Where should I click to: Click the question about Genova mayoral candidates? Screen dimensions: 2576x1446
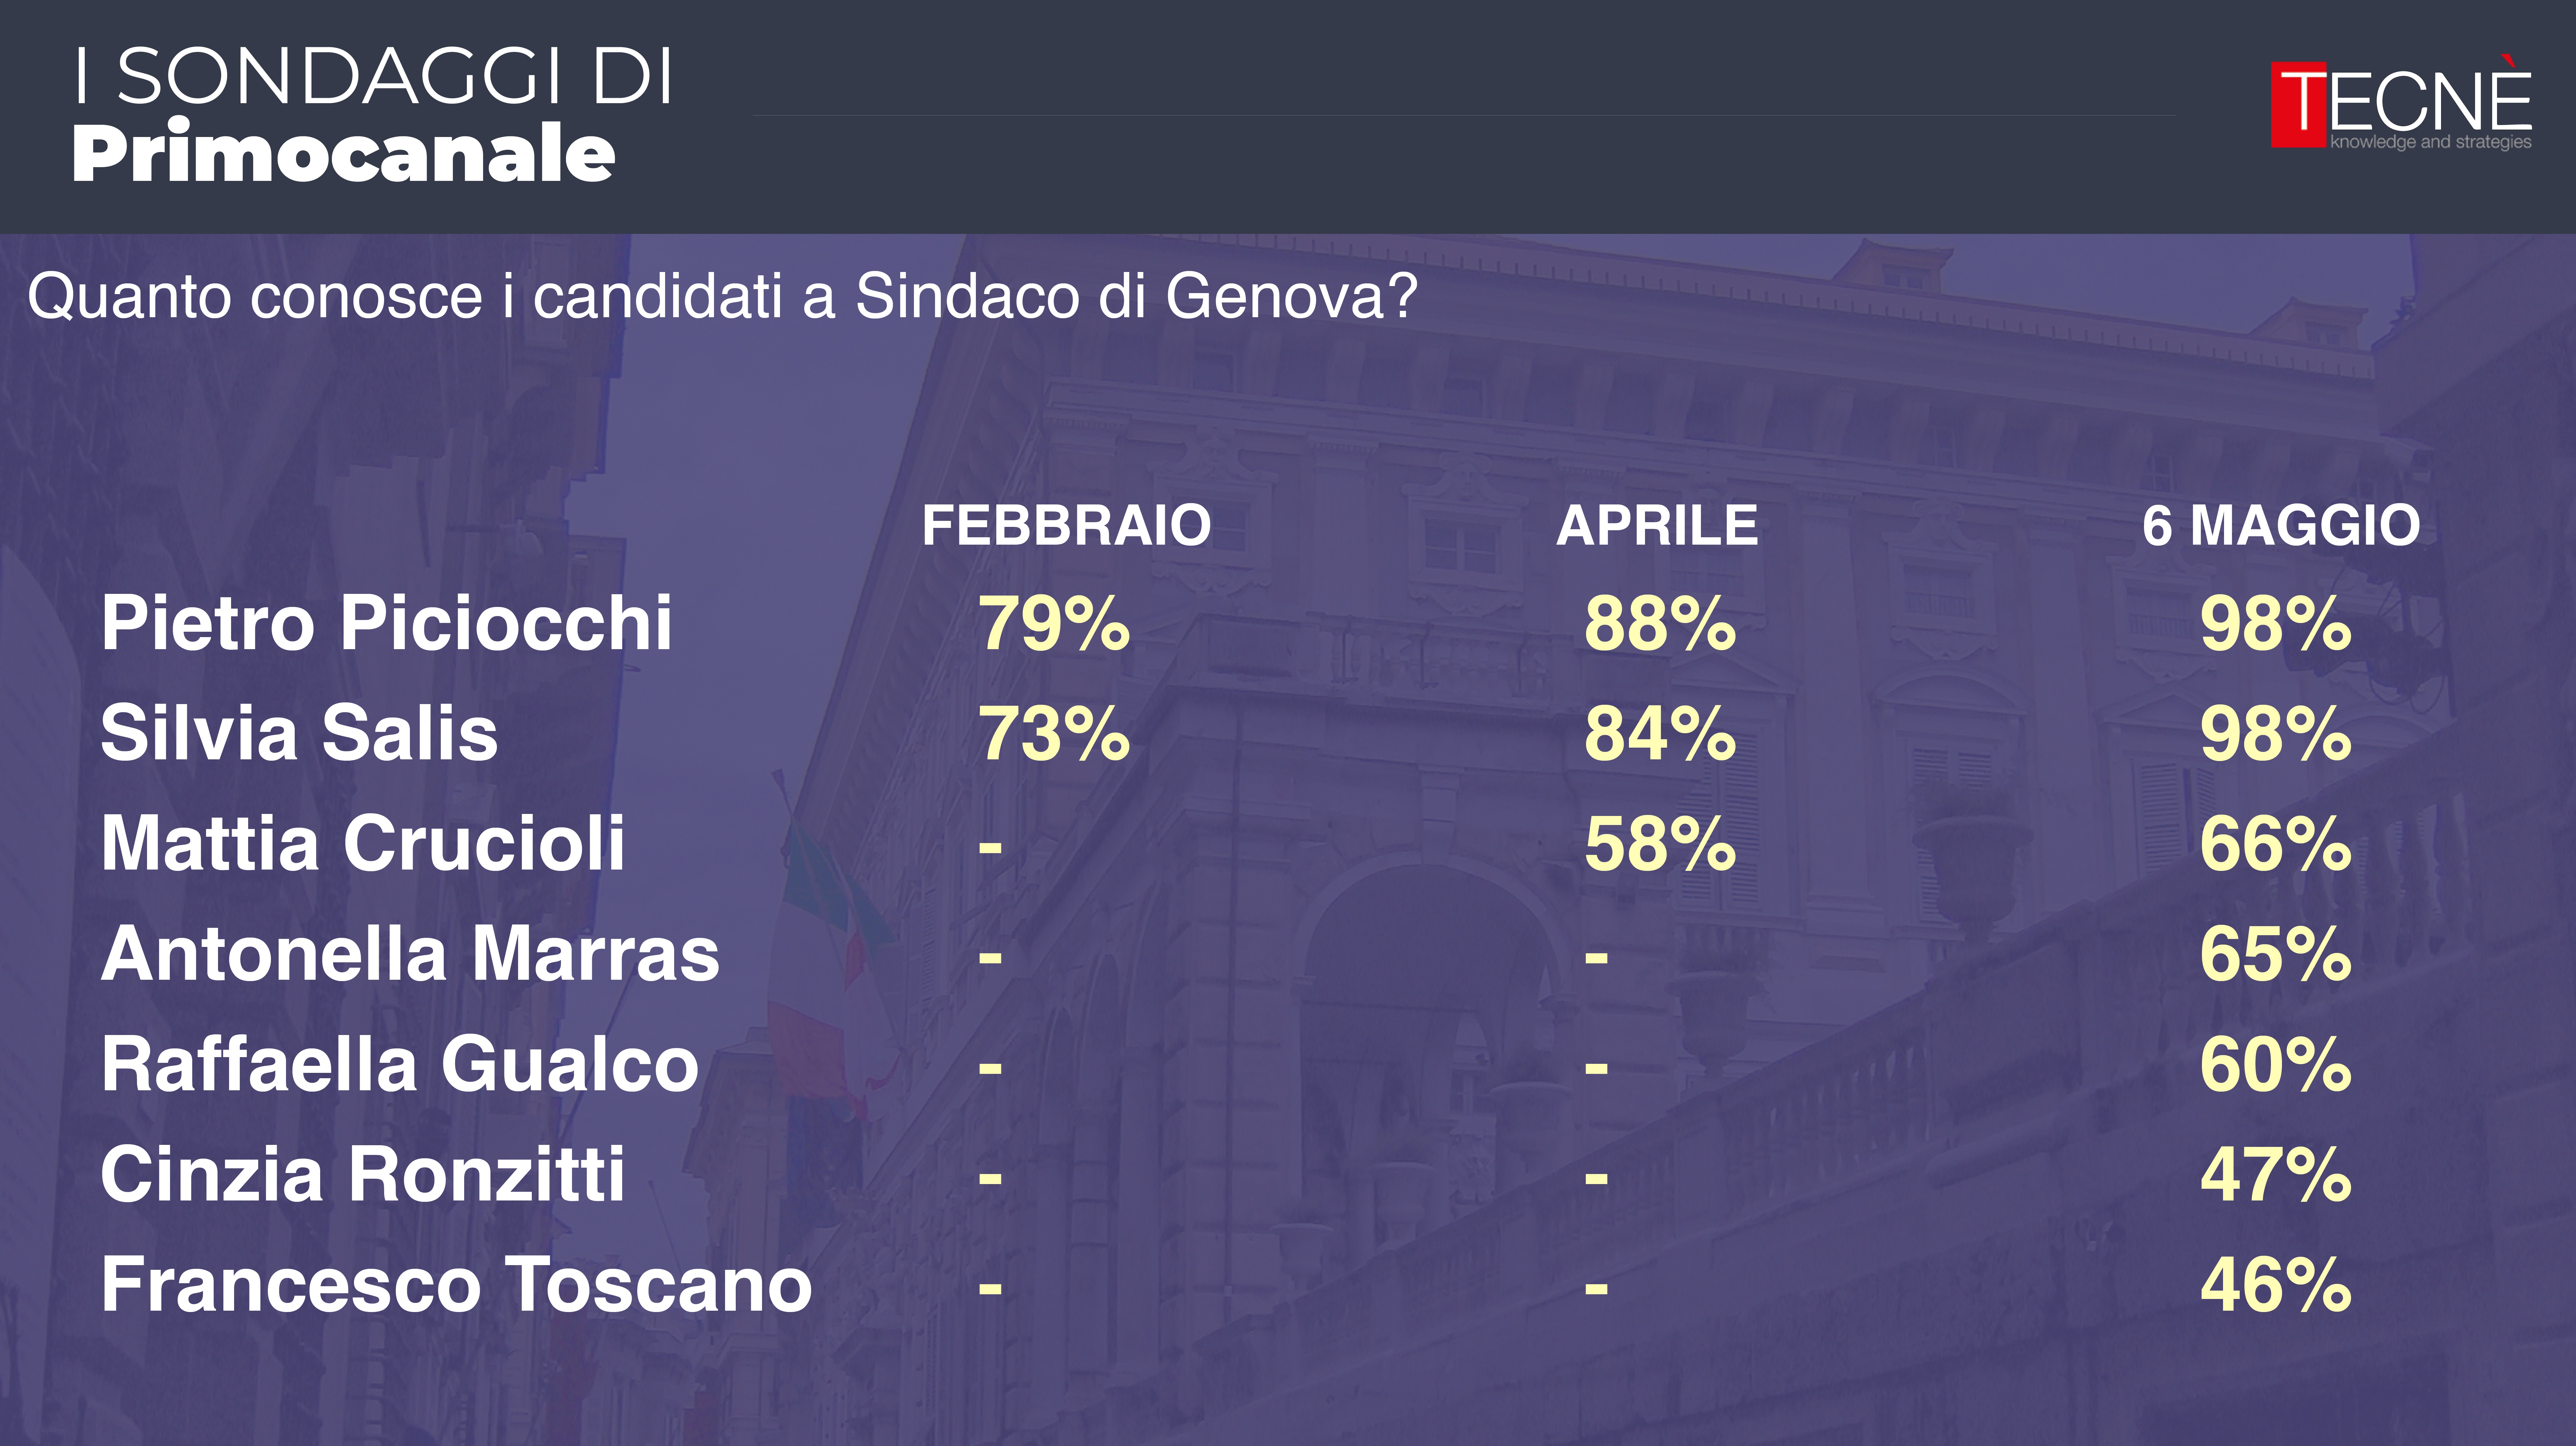tap(722, 297)
